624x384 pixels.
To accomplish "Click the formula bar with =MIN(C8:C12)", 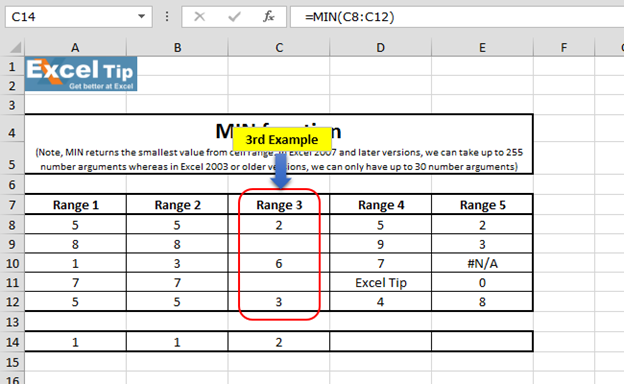I will 457,17.
